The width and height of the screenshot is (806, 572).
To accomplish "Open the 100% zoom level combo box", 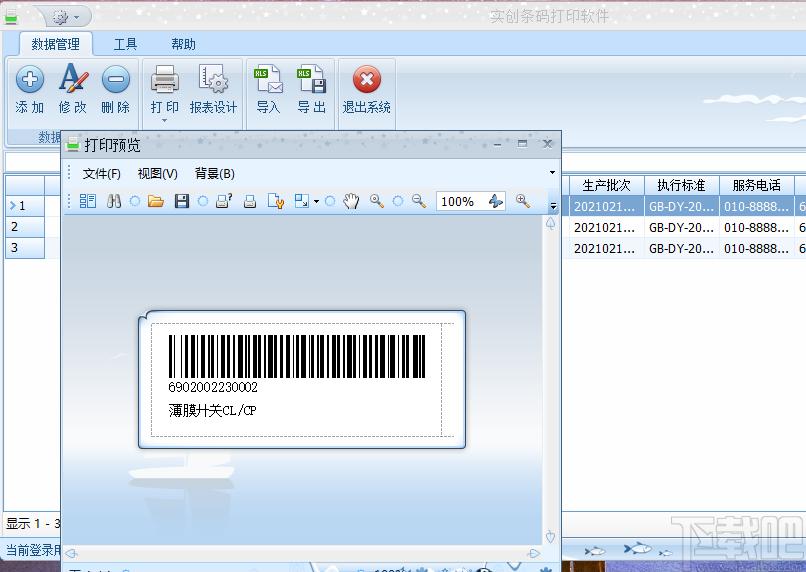I will [x=471, y=201].
